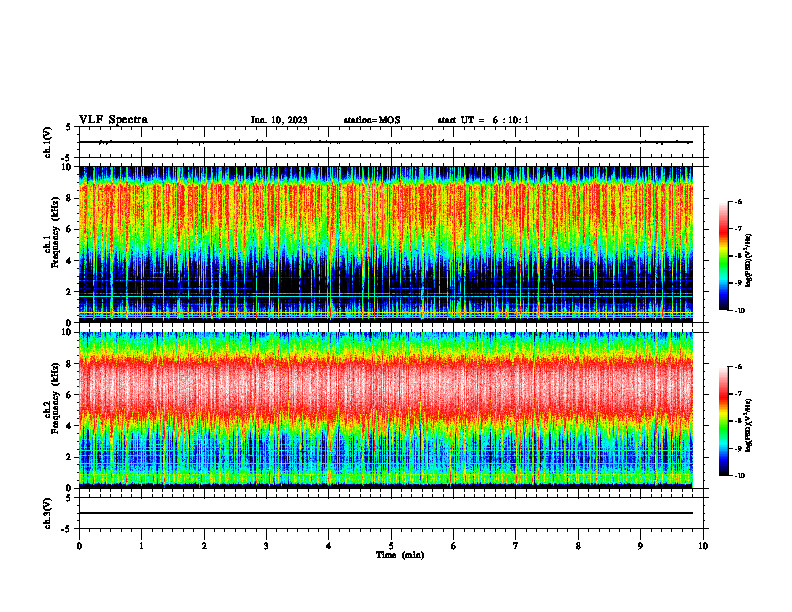Click the "-8" label on ch.1 color scale
792x612 pixels.
tap(738, 256)
